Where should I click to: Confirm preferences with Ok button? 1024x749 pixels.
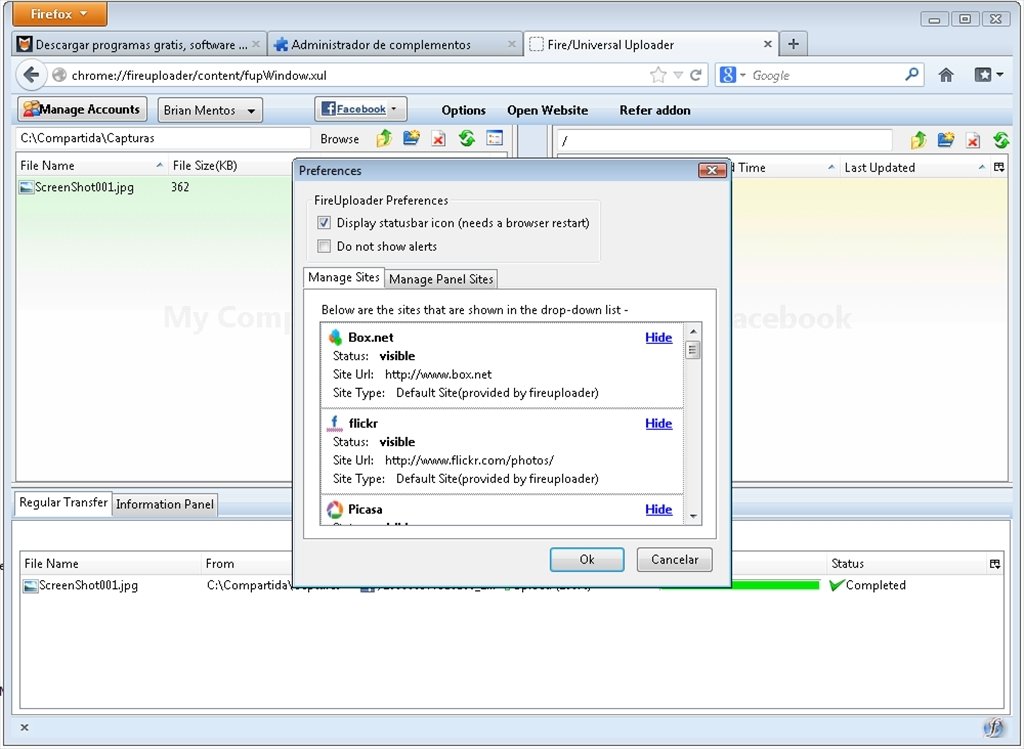tap(586, 560)
